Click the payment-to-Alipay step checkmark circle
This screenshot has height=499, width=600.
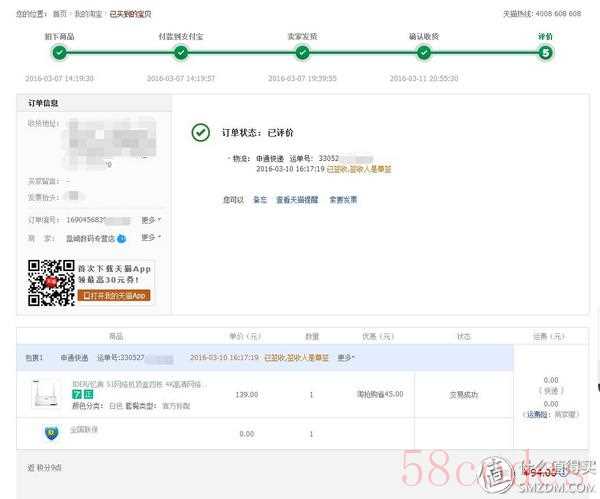click(181, 52)
